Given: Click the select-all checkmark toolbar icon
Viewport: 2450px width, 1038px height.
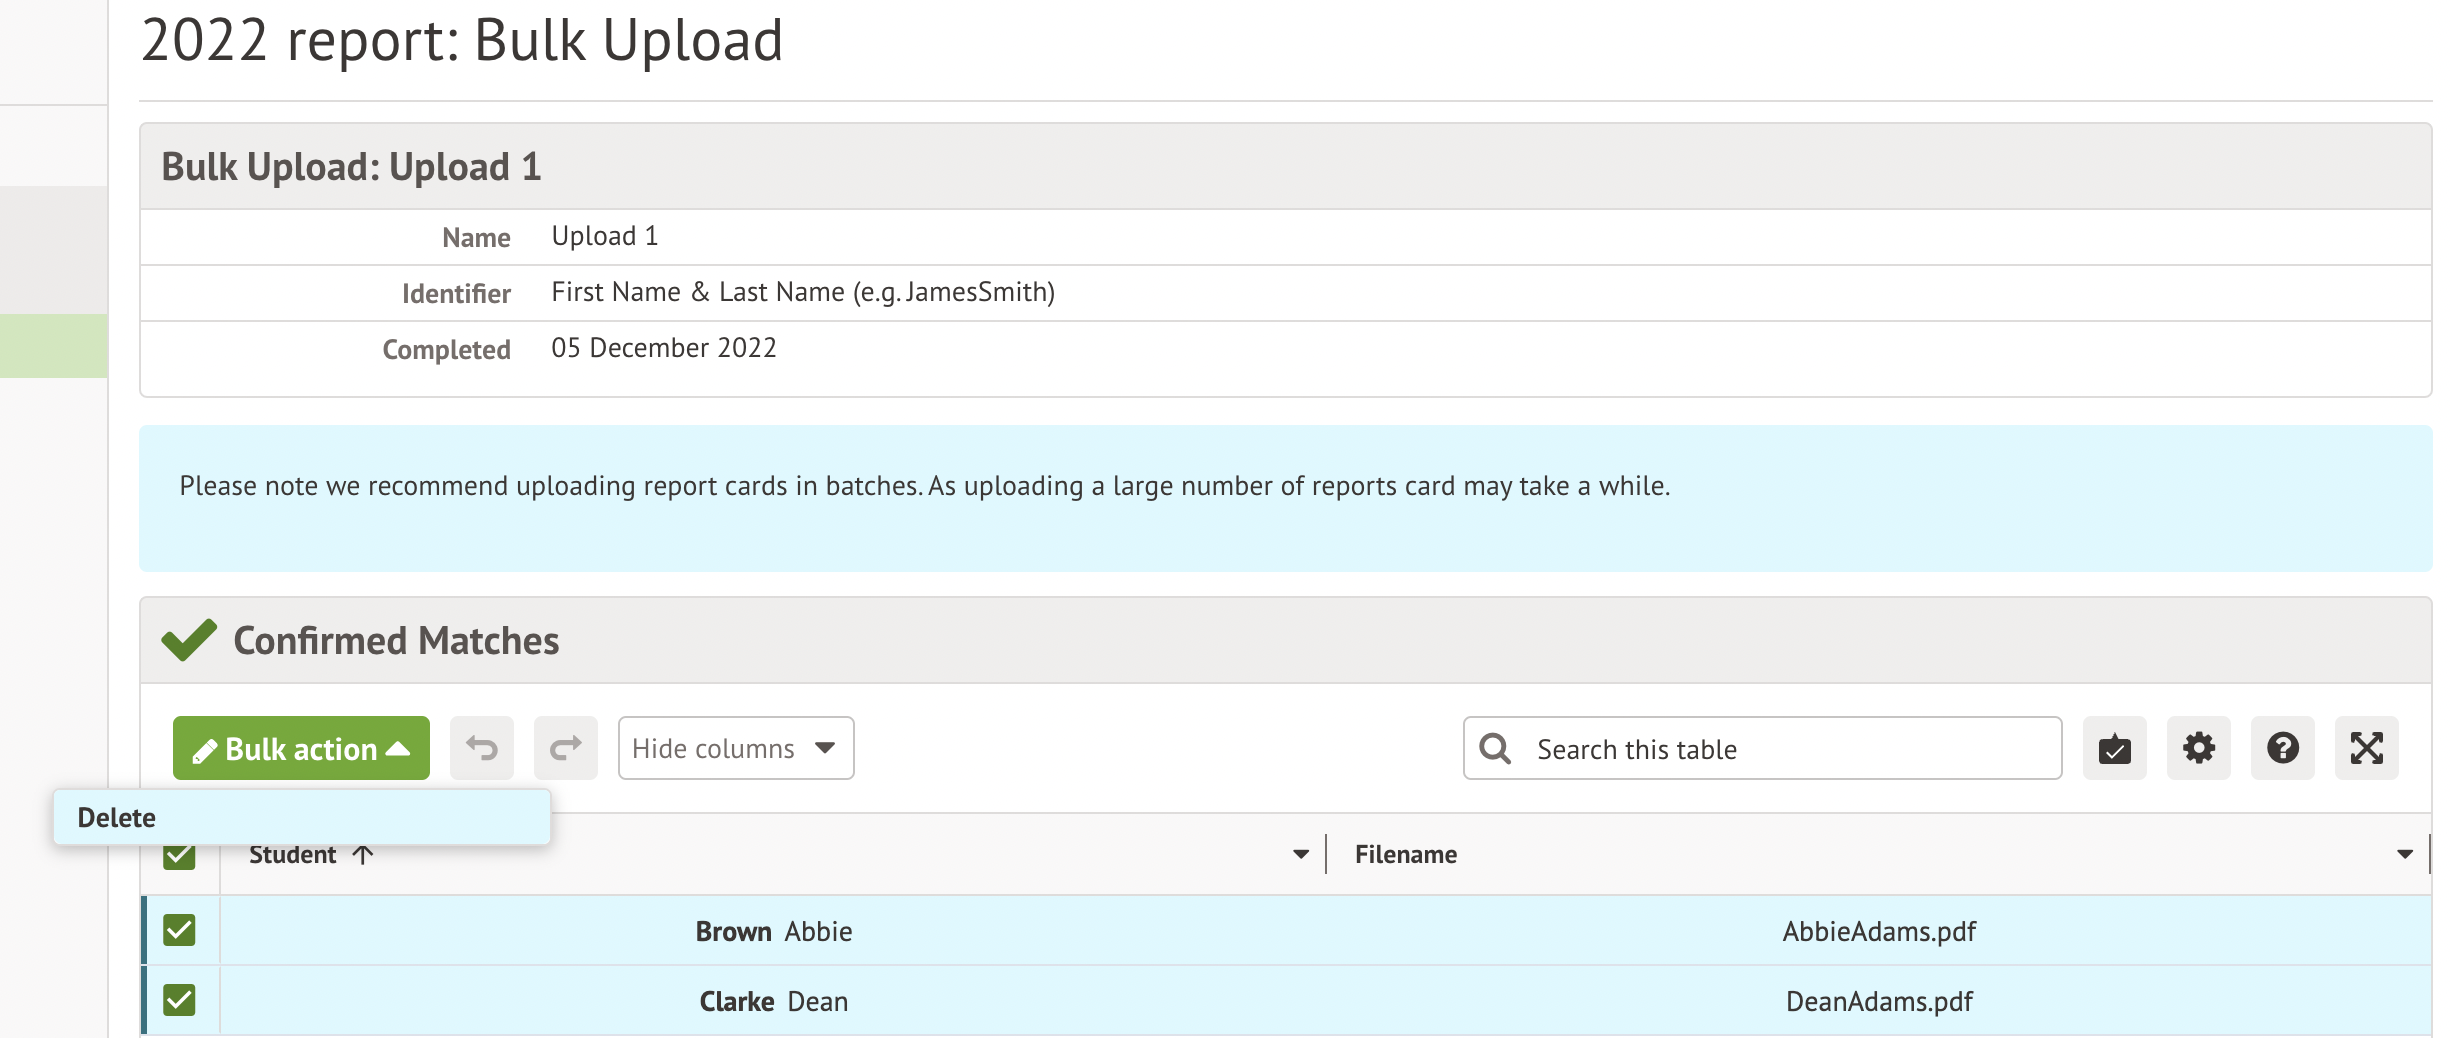Looking at the screenshot, I should coord(2114,748).
